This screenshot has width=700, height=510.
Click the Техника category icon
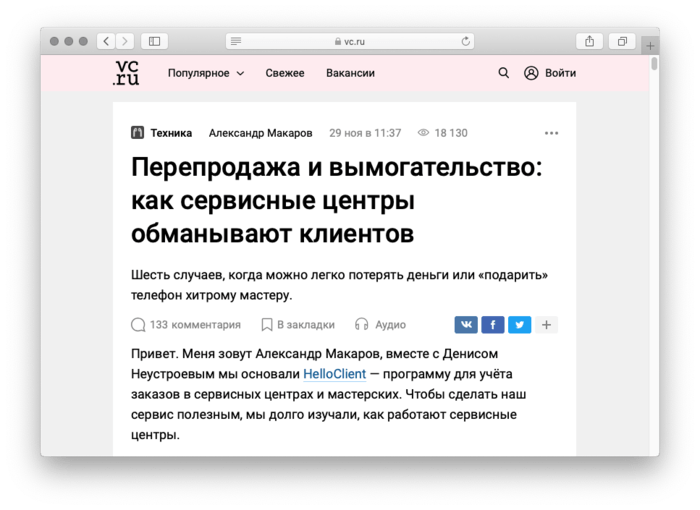click(x=138, y=133)
